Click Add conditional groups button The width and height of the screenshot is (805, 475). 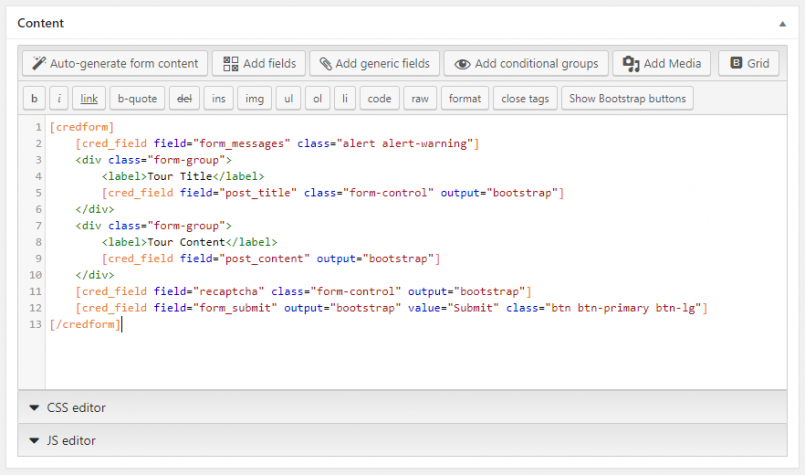pos(526,63)
